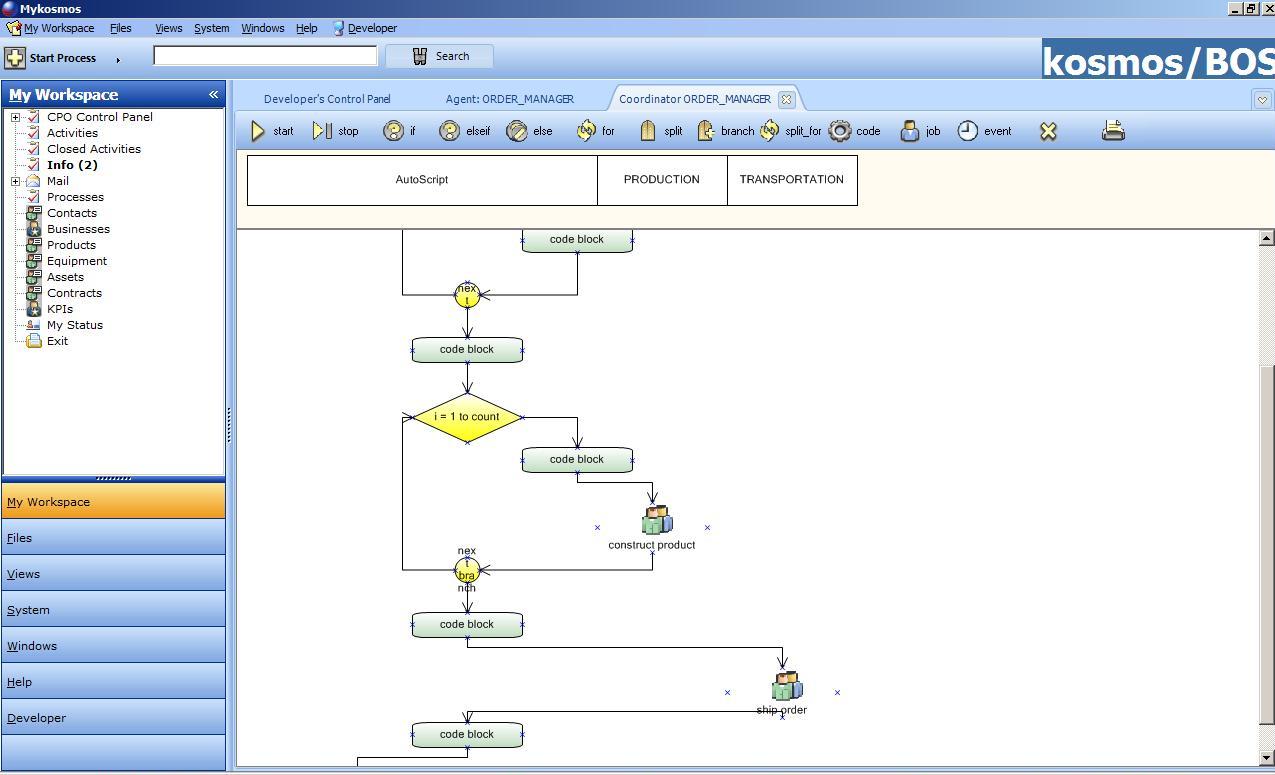
Task: Pick the split_for tool
Action: (790, 131)
